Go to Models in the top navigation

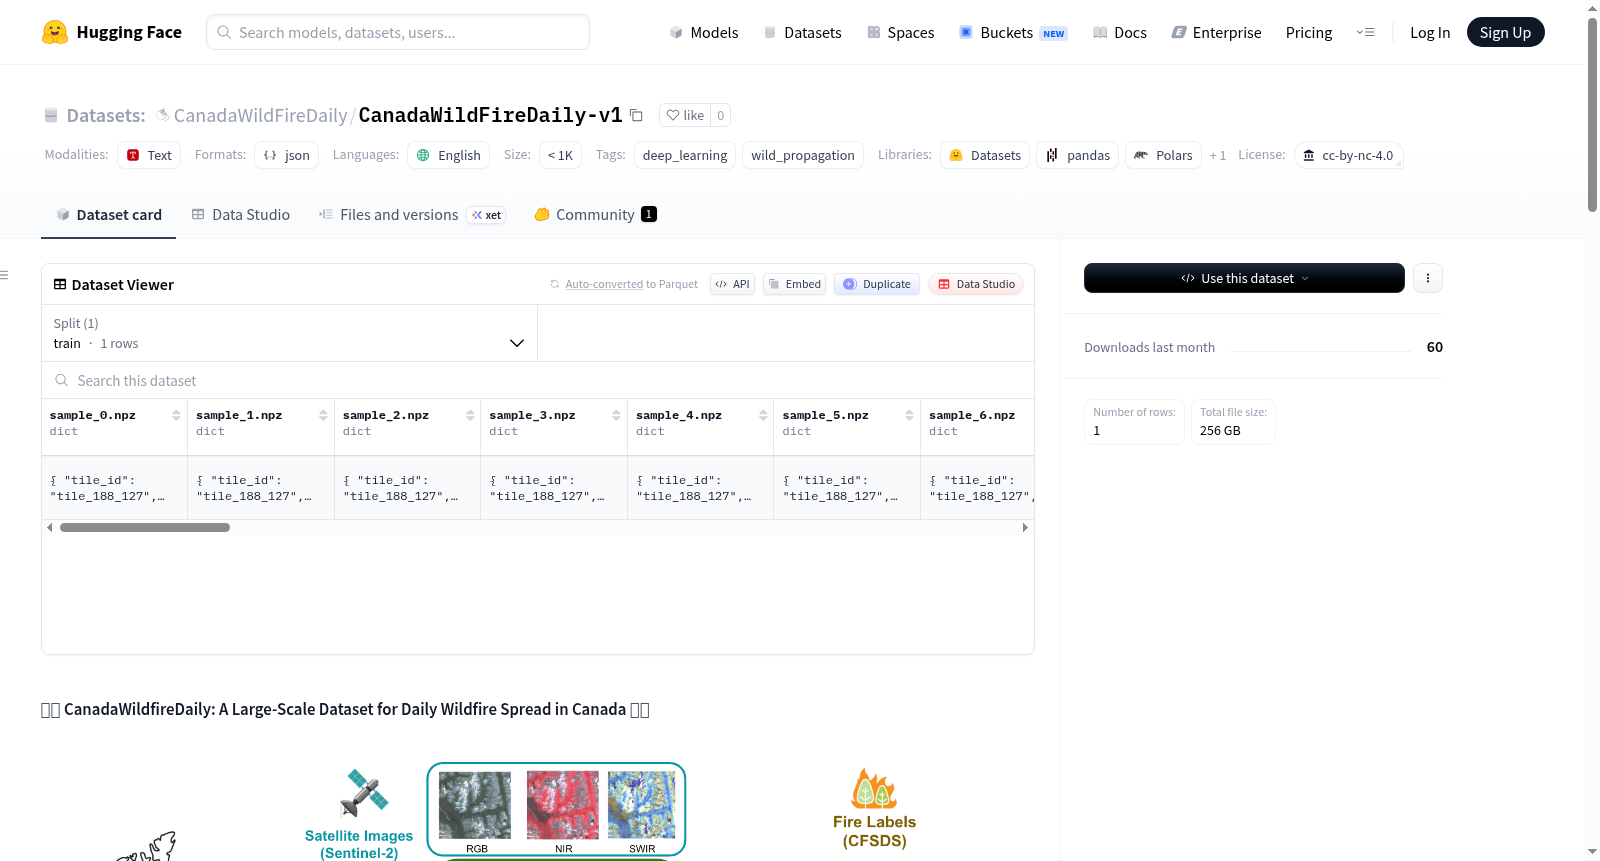point(704,32)
